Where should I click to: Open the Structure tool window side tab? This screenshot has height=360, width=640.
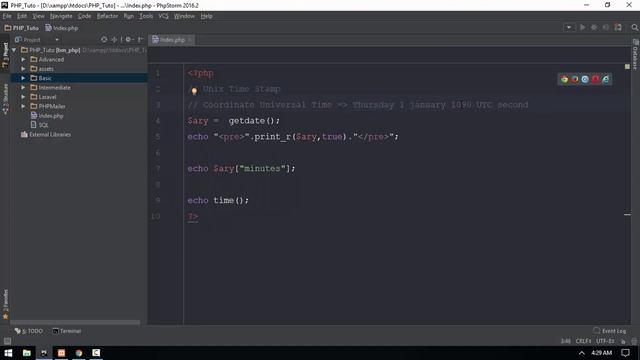coord(5,99)
